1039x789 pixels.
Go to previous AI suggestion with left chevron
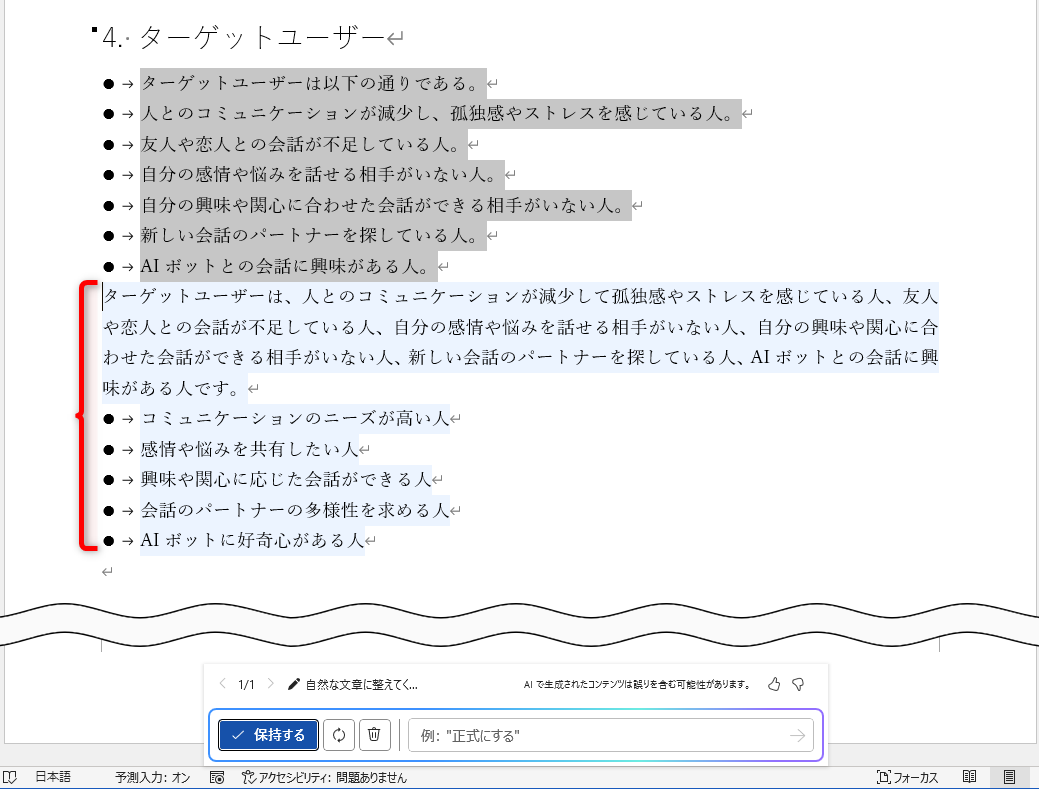[x=221, y=684]
